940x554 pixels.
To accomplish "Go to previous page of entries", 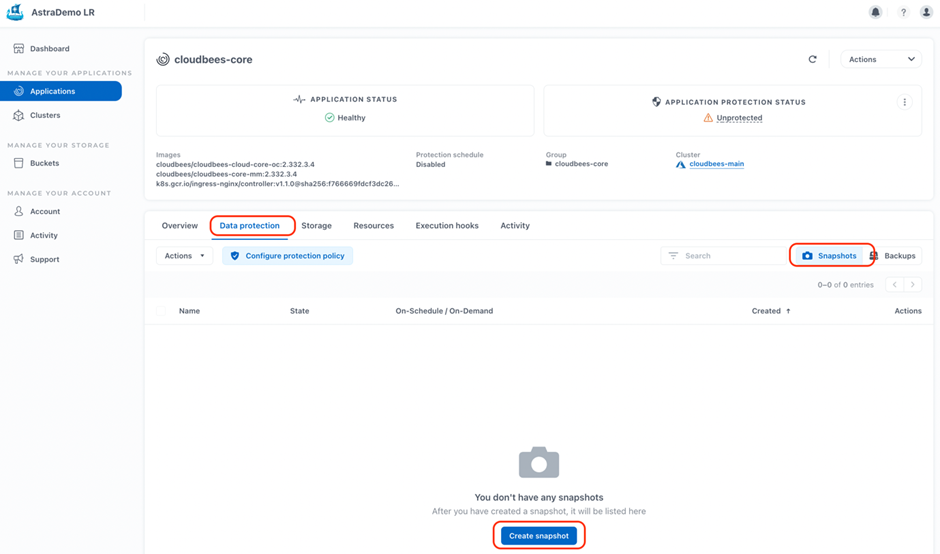I will click(894, 285).
